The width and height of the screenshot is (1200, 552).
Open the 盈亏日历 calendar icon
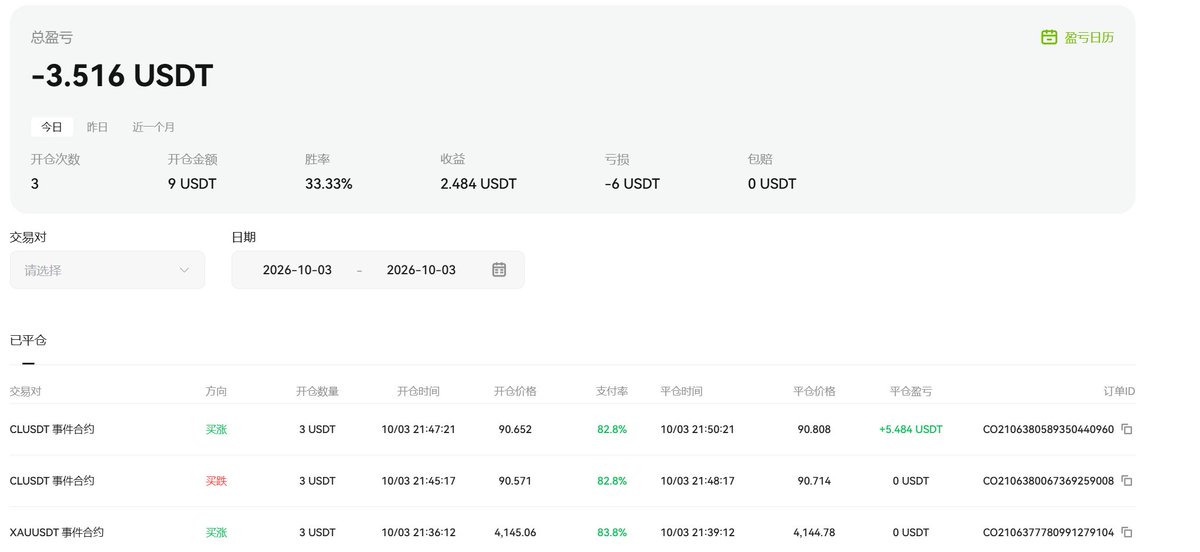[1049, 37]
